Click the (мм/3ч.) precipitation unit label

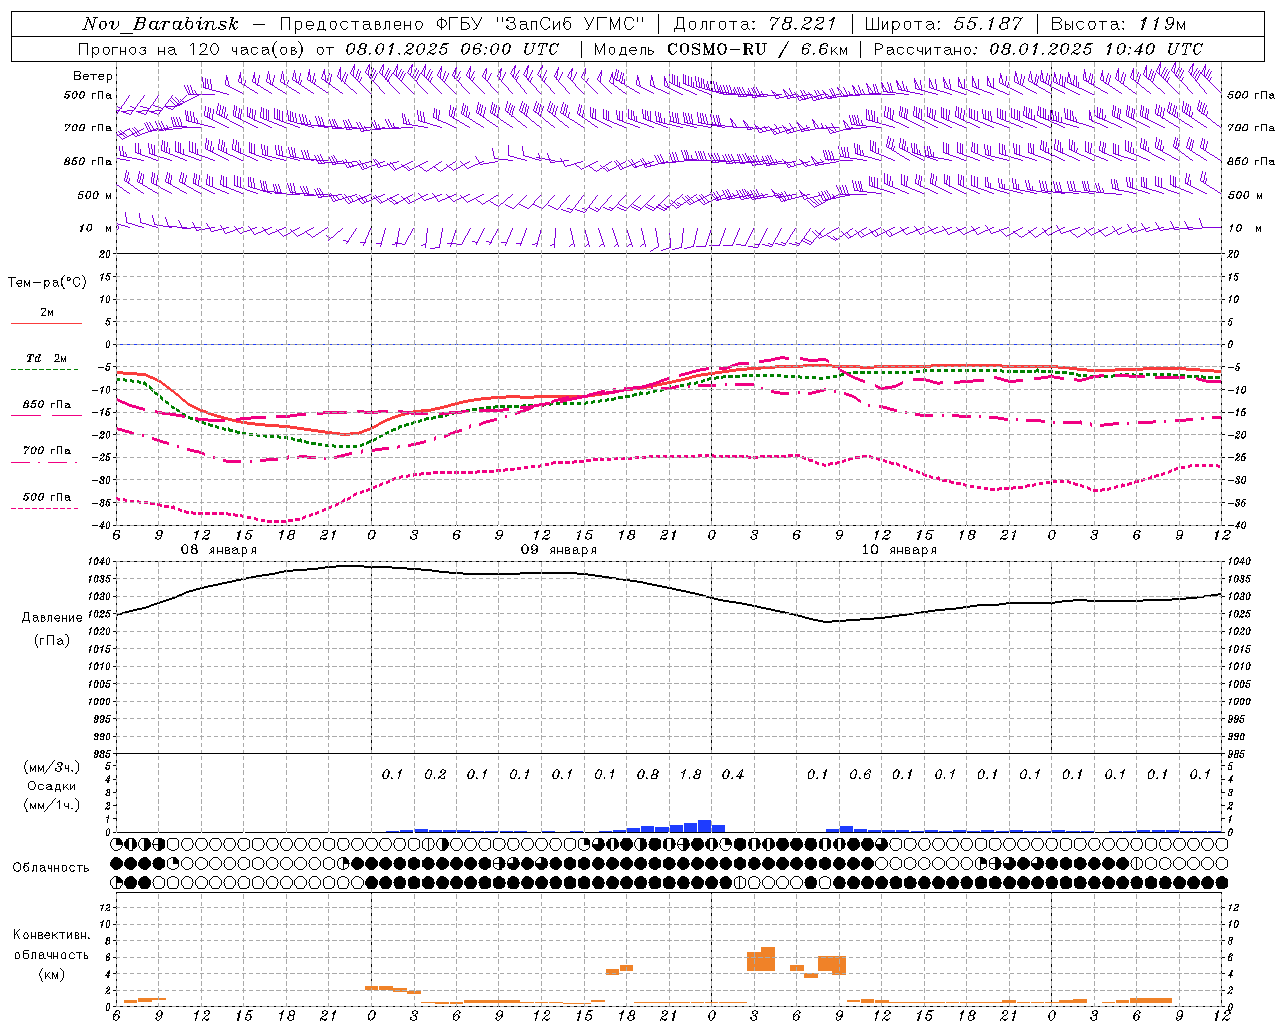point(50,768)
